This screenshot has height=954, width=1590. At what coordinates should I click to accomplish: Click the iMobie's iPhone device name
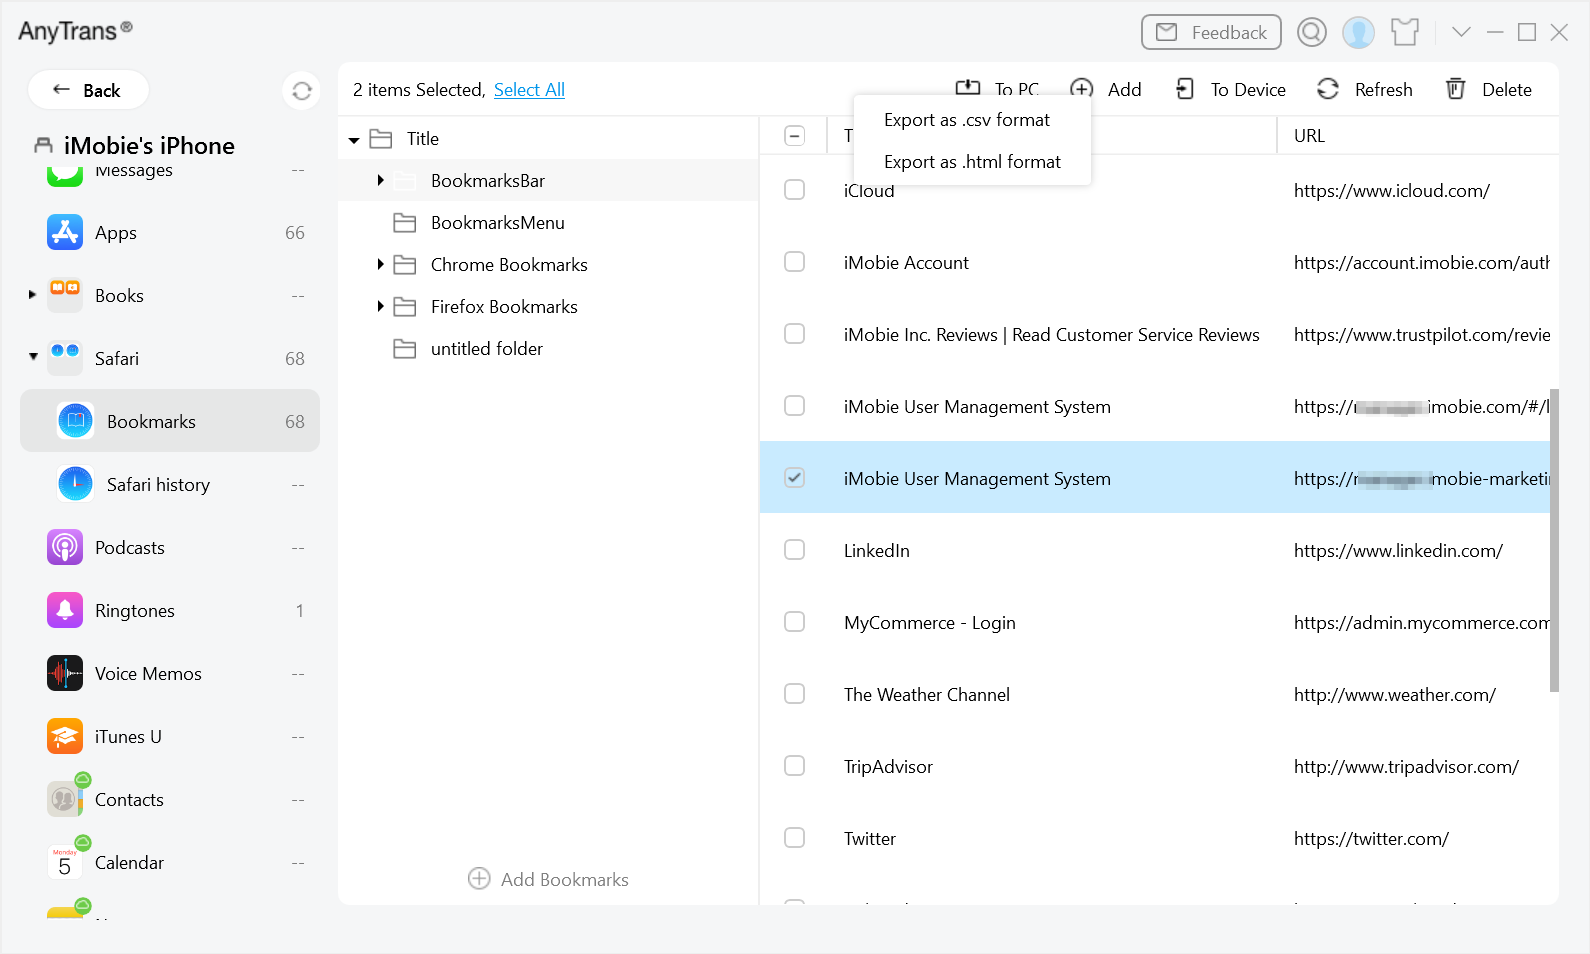click(149, 146)
